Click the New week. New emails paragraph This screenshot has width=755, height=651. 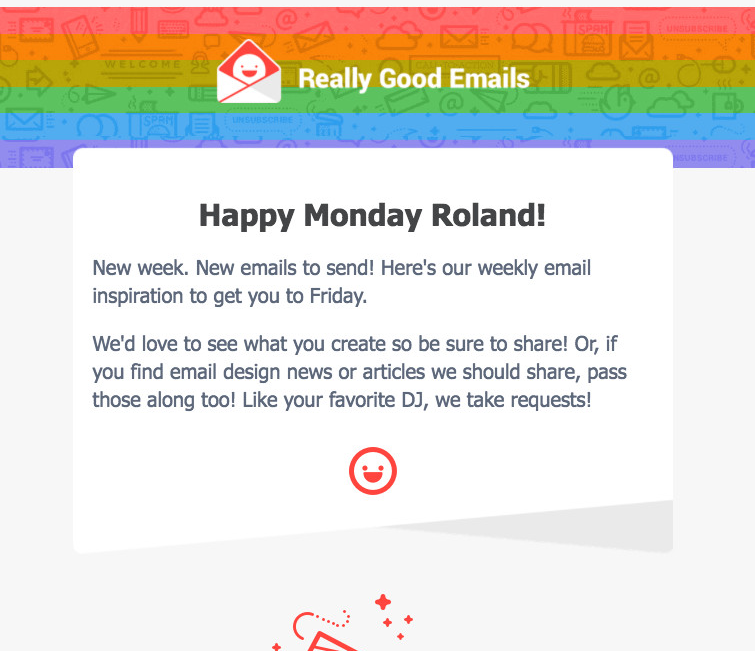coord(341,282)
